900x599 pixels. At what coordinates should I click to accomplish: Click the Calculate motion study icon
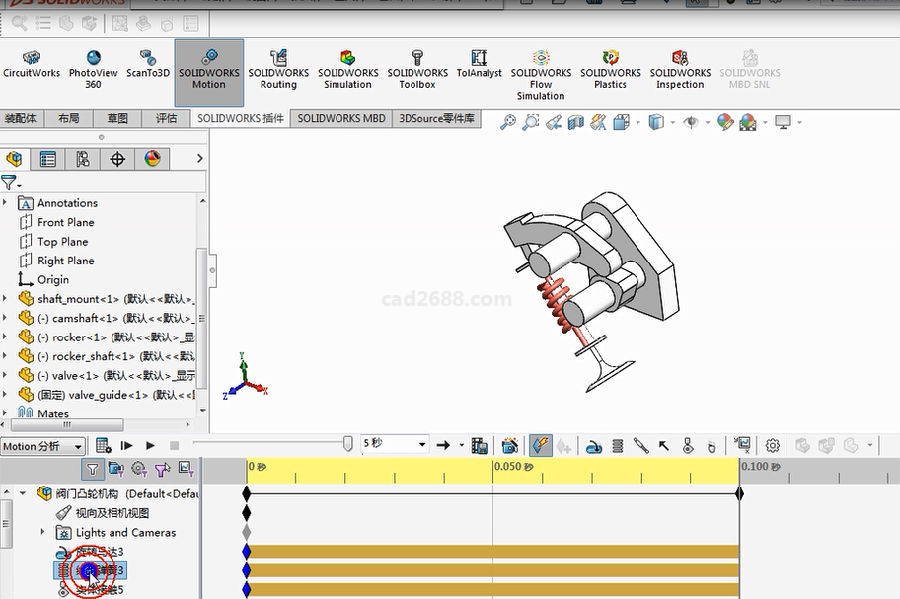(103, 445)
